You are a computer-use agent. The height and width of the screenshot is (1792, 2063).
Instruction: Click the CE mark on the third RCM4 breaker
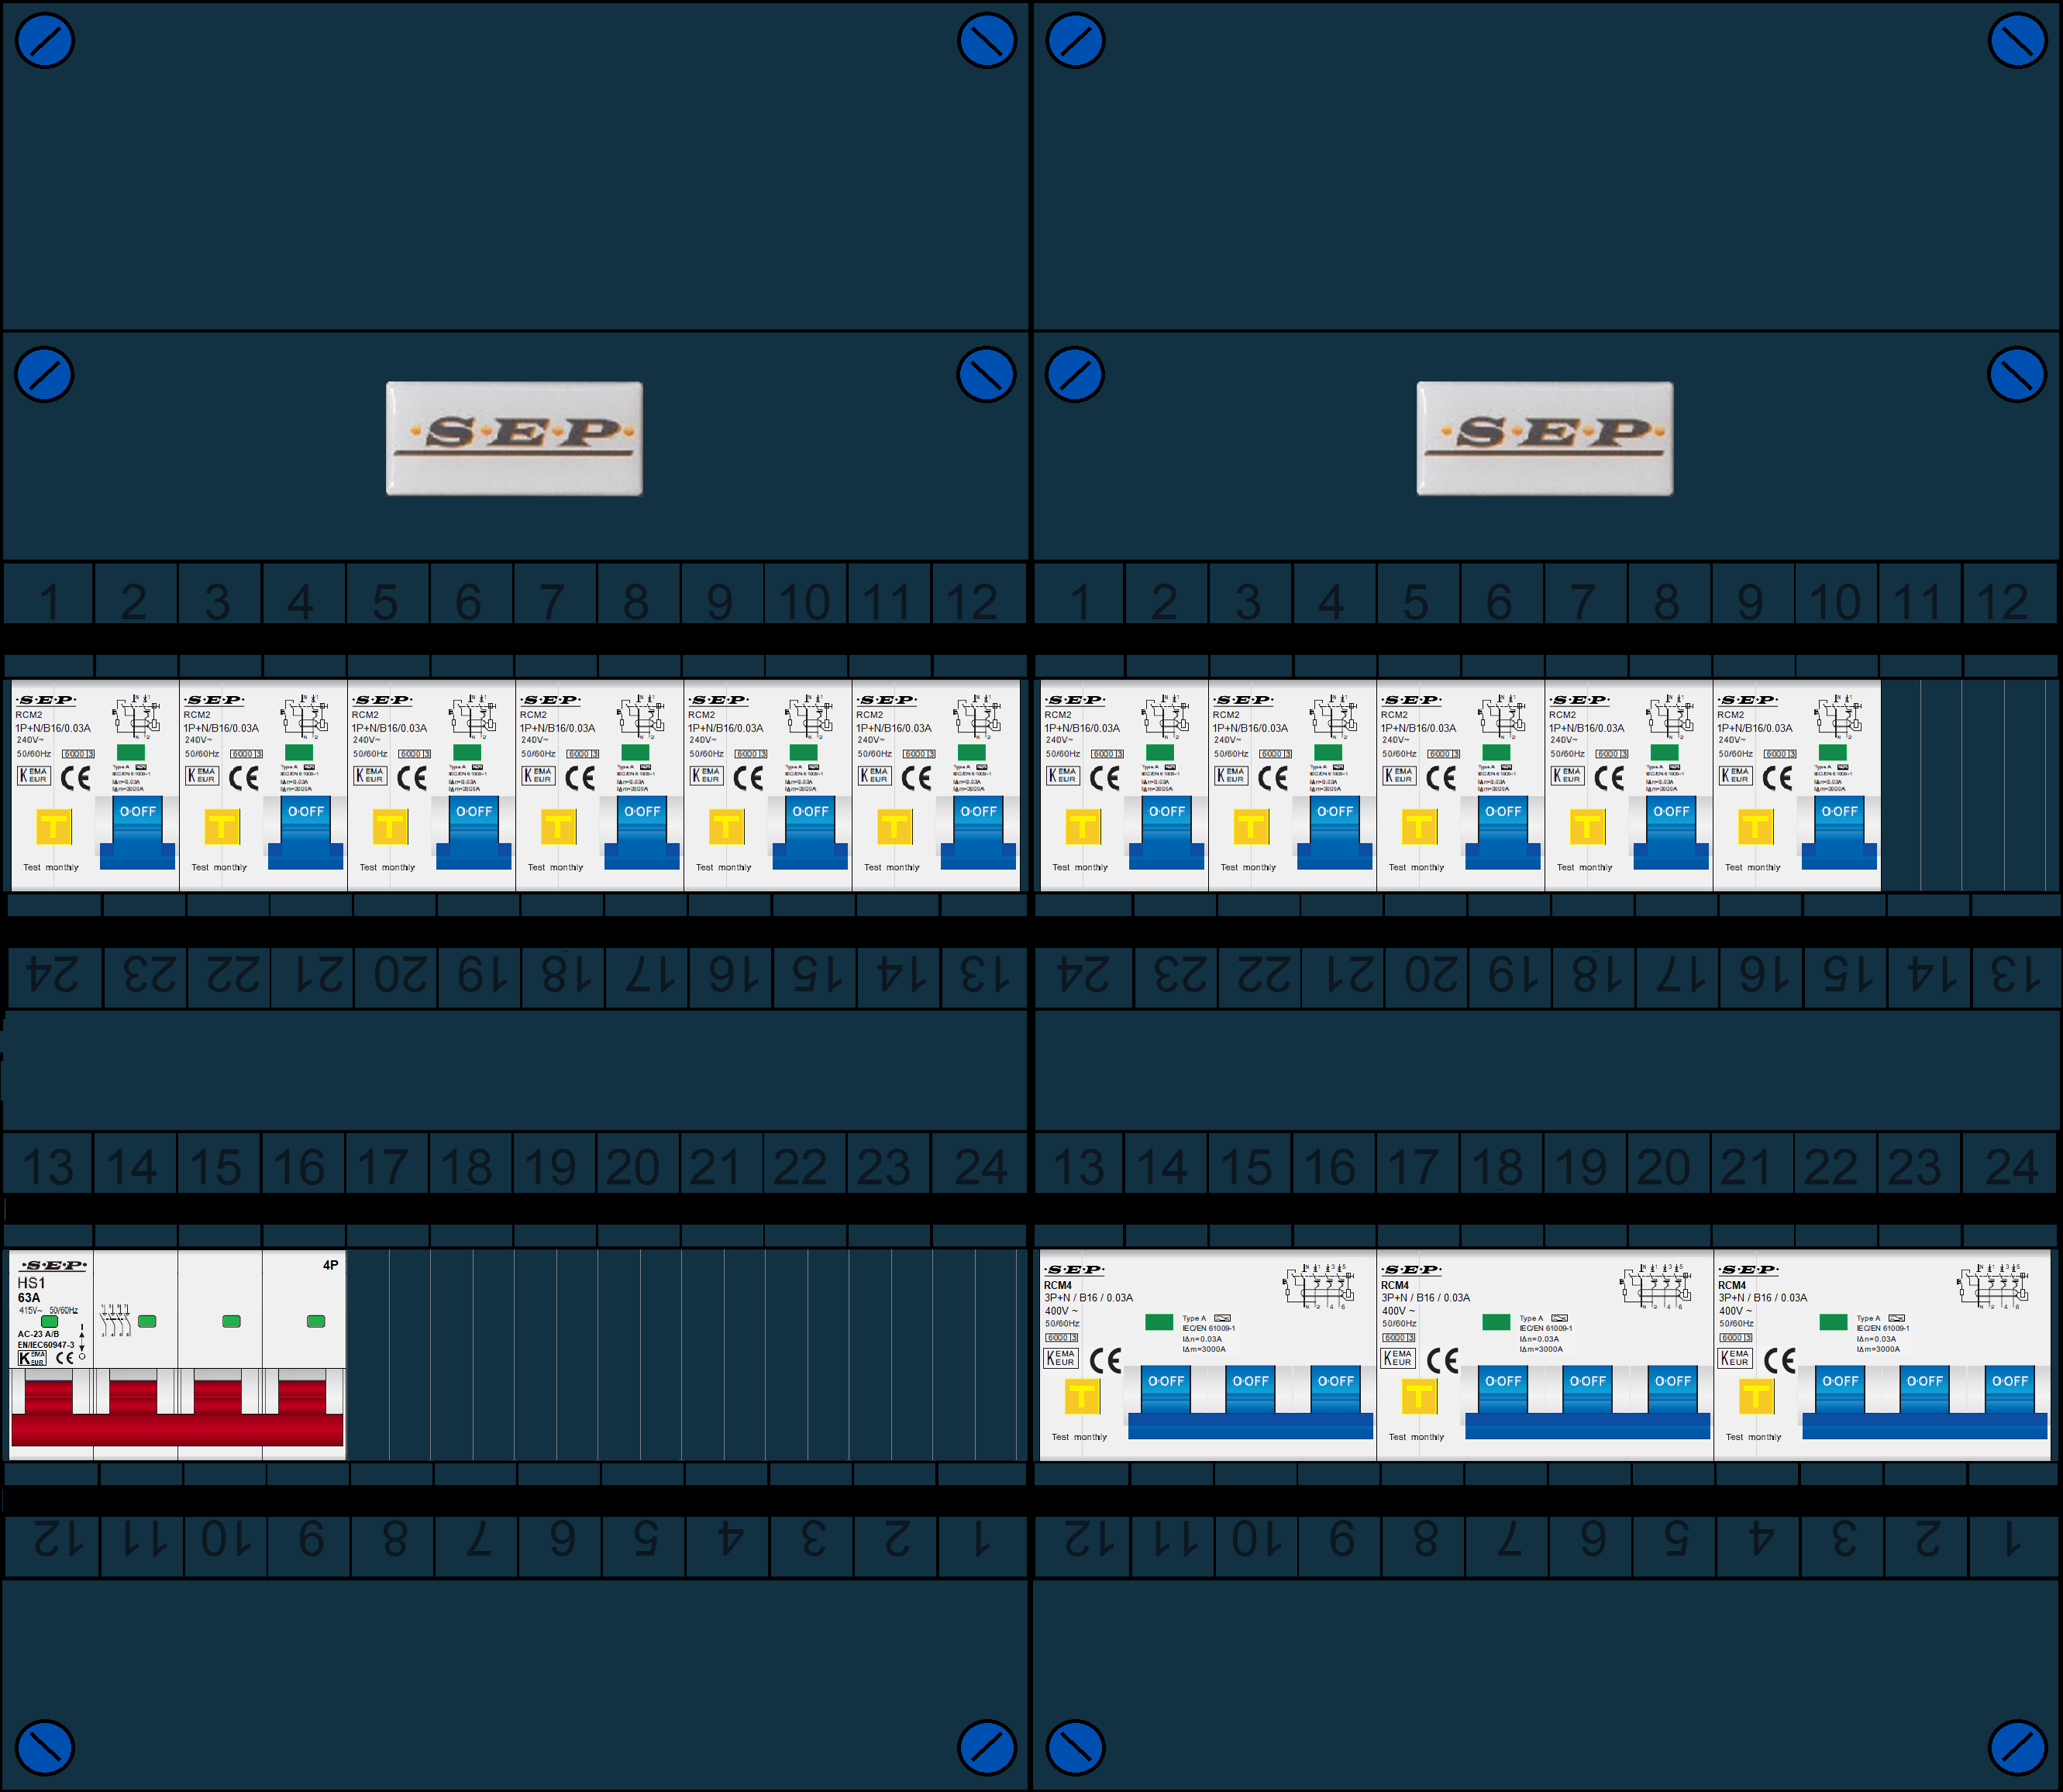1780,1360
